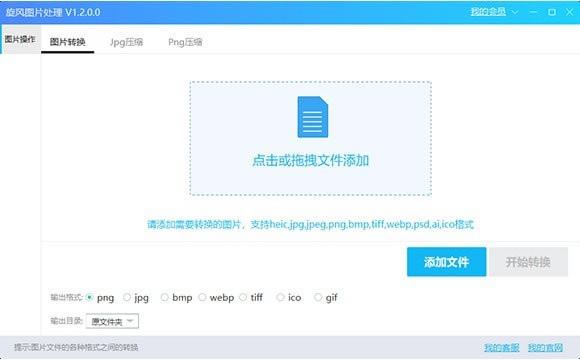
Task: Select png output format radio button
Action: 89,297
